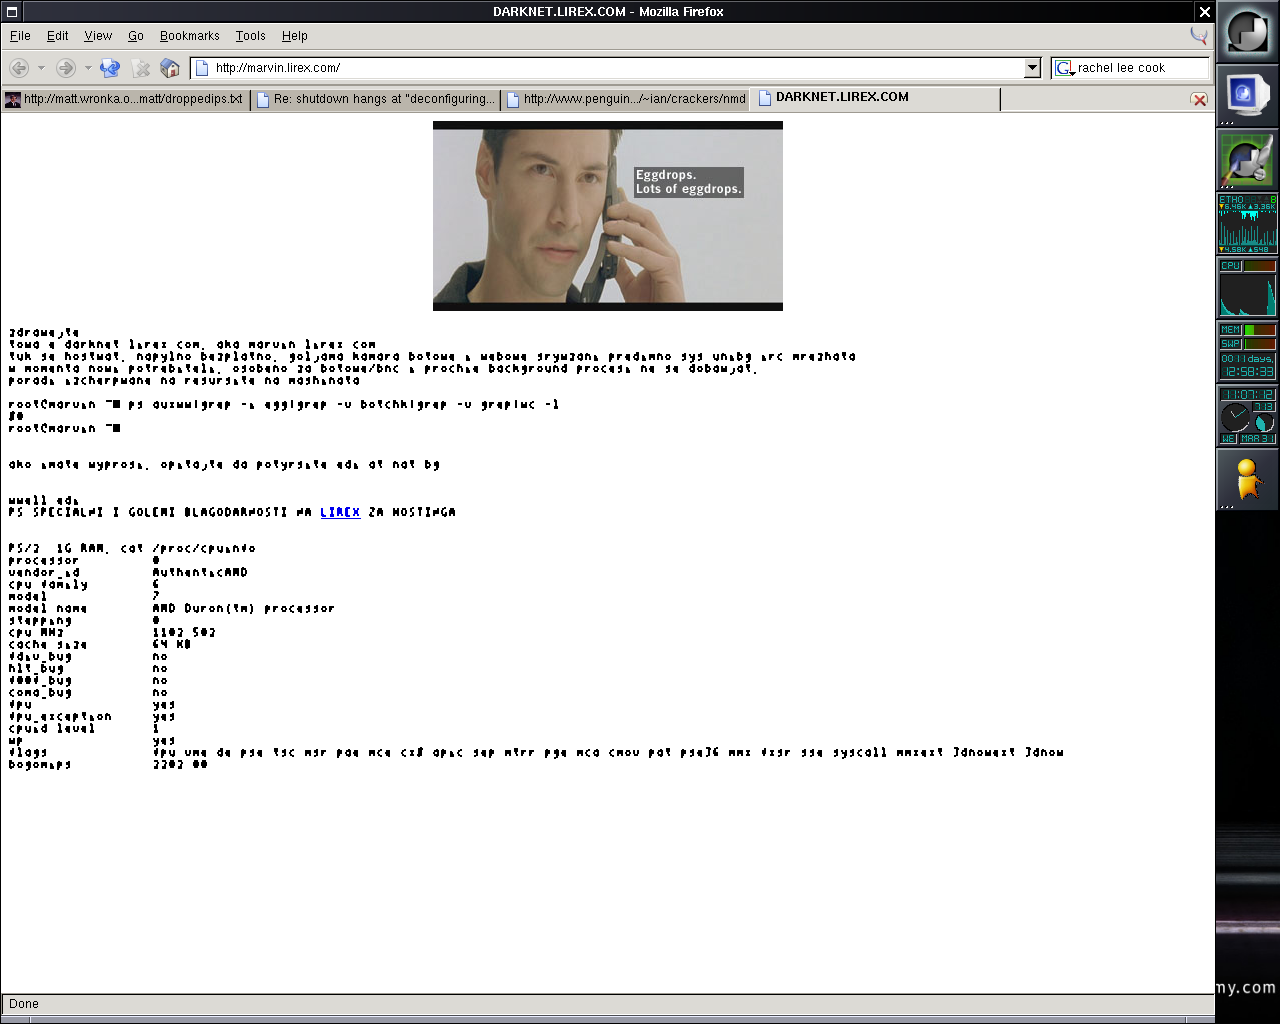Click the Firefox throbber activity icon
The image size is (1280, 1024).
point(1199,36)
